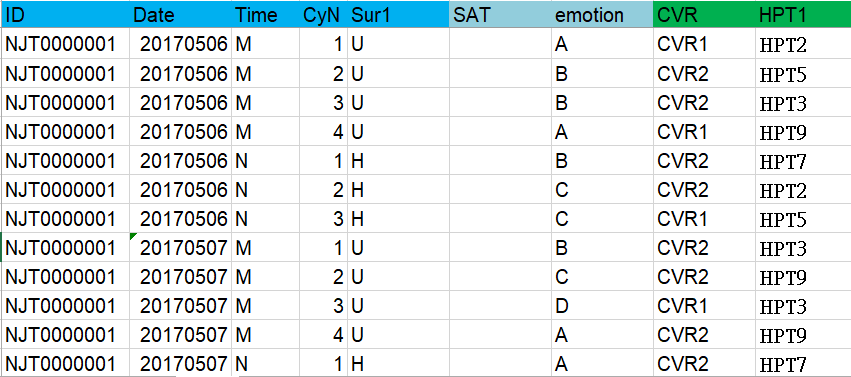851x377 pixels.
Task: Click the emotion header cell
Action: click(602, 15)
